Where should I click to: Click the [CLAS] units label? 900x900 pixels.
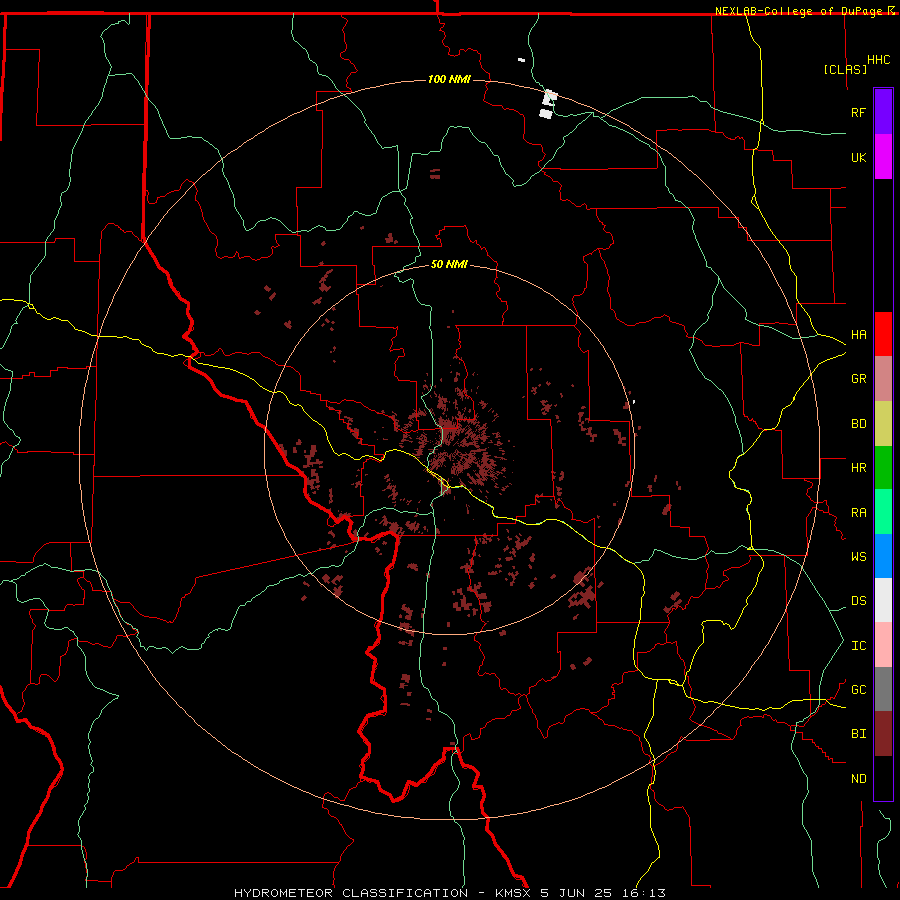pos(845,69)
